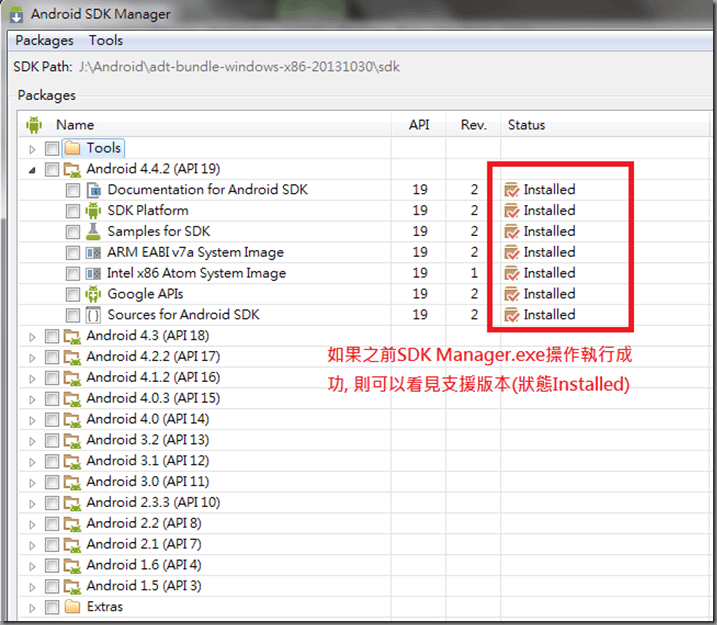Click the SDK Platform android icon

coord(93,211)
